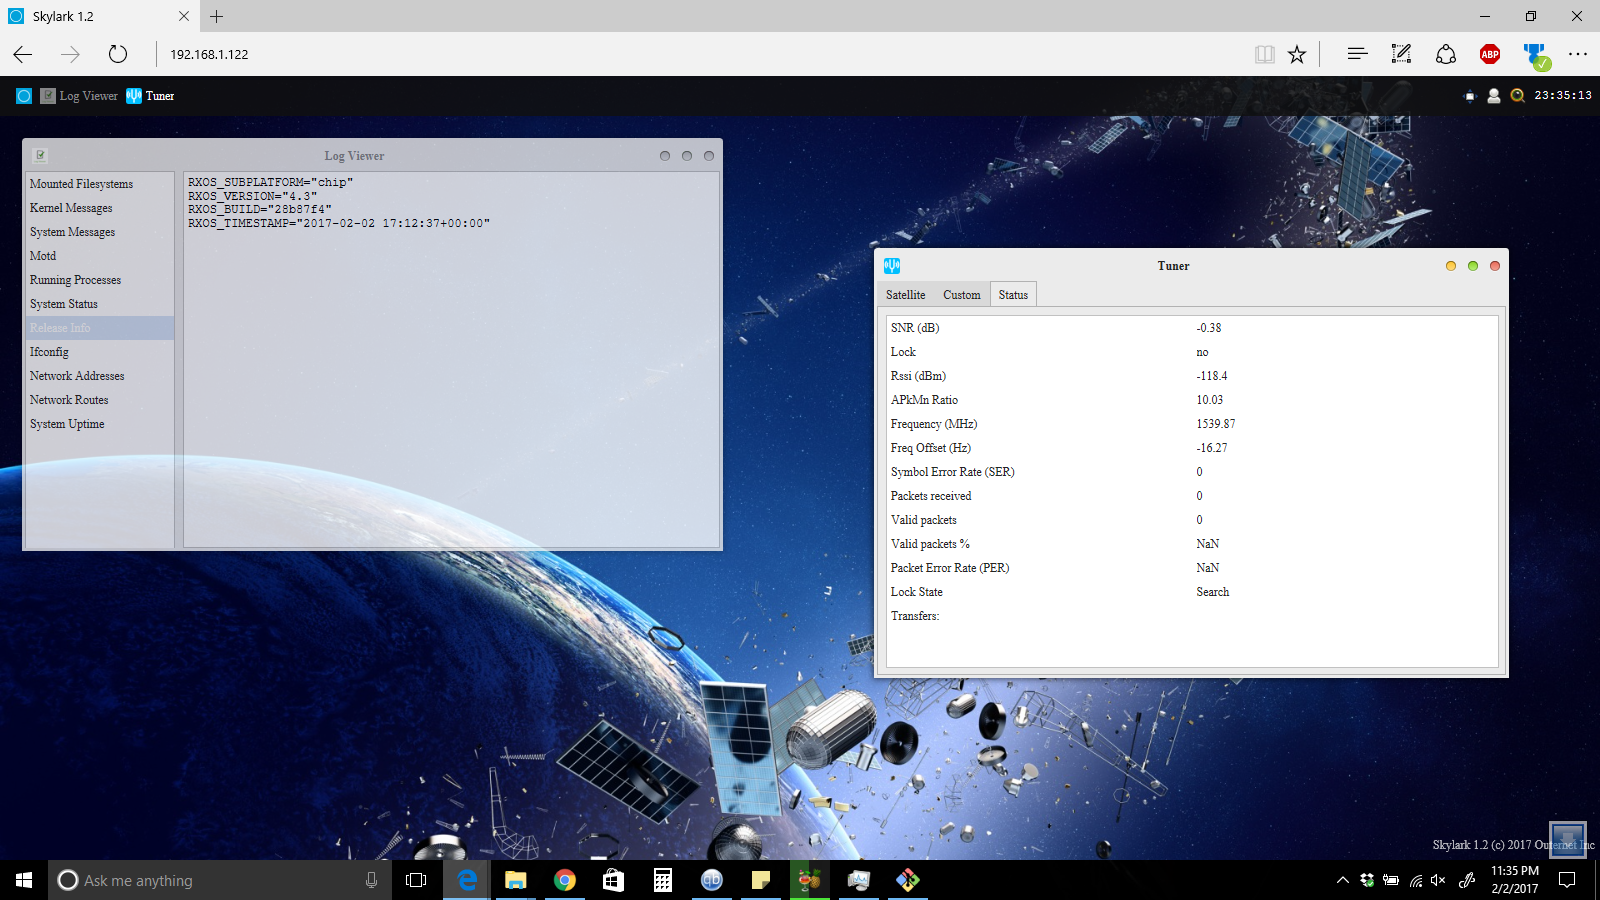Open the Share icon in Edge
The height and width of the screenshot is (900, 1600).
(x=1446, y=54)
